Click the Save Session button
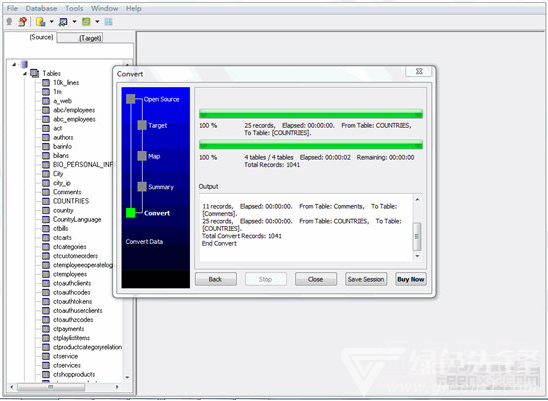This screenshot has height=401, width=548. click(x=366, y=279)
